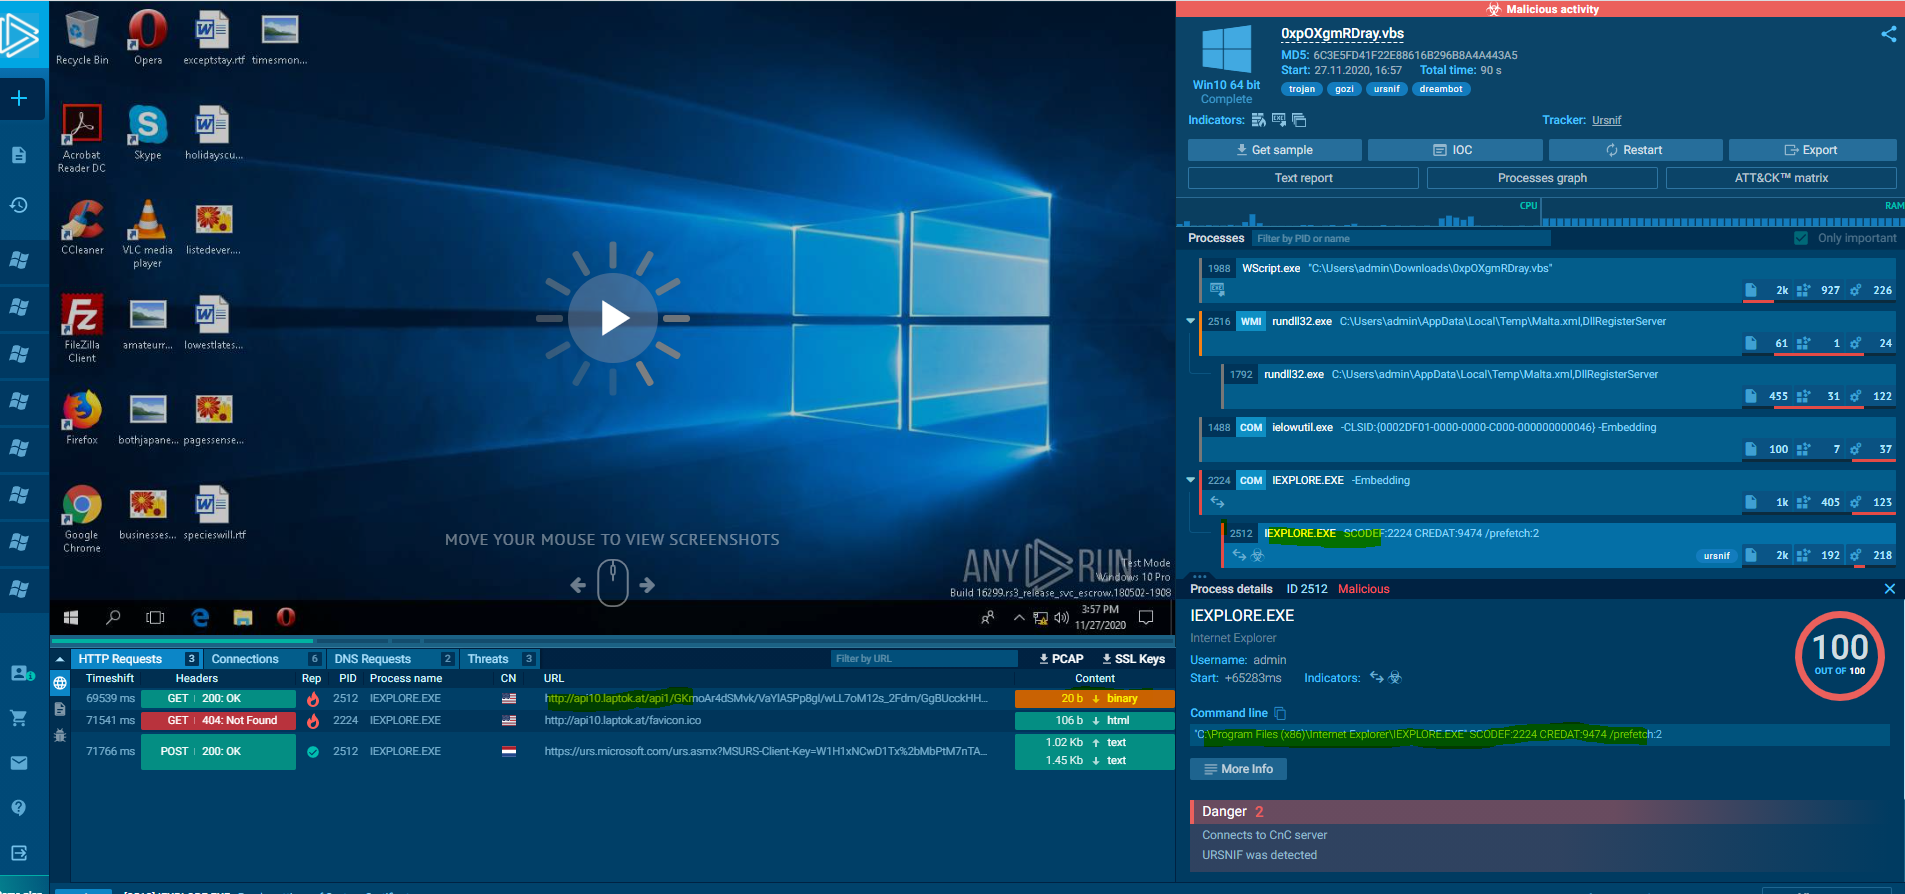
Task: Collapse the process tree under PID 2224
Action: 1190,480
